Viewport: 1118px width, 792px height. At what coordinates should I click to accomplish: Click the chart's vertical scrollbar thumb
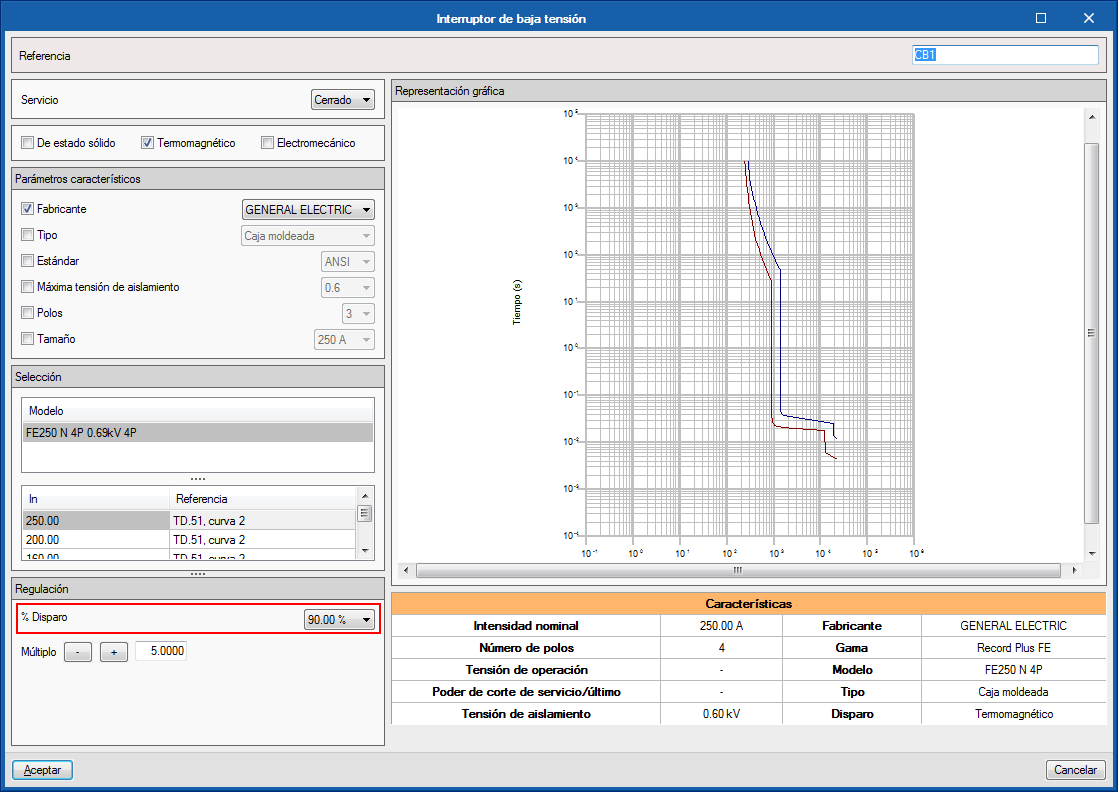(1092, 333)
